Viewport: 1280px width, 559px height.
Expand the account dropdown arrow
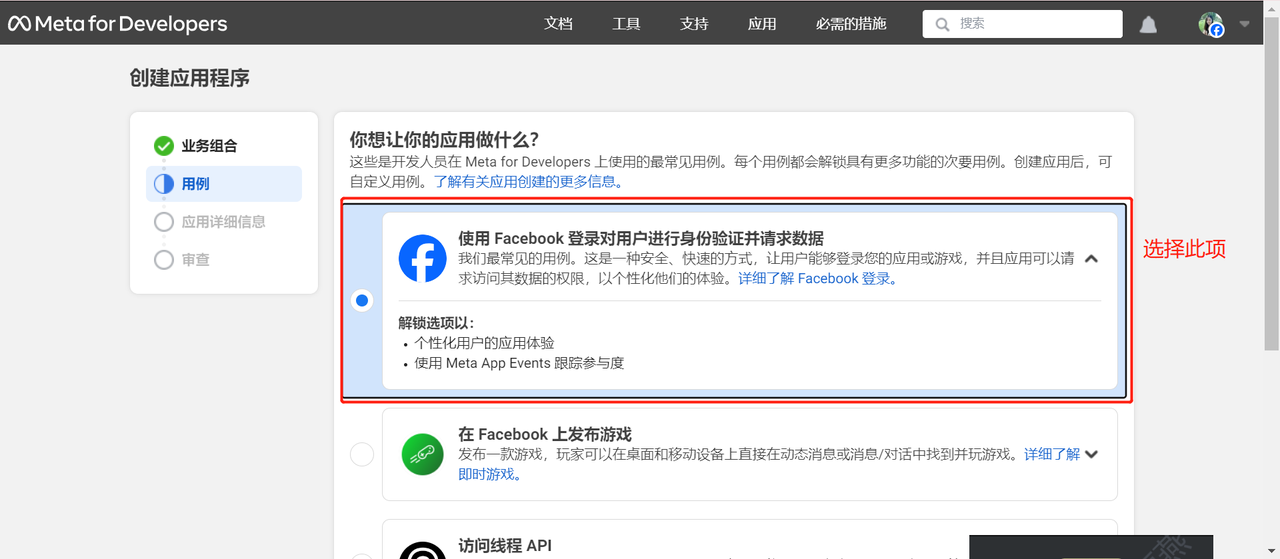pyautogui.click(x=1245, y=24)
